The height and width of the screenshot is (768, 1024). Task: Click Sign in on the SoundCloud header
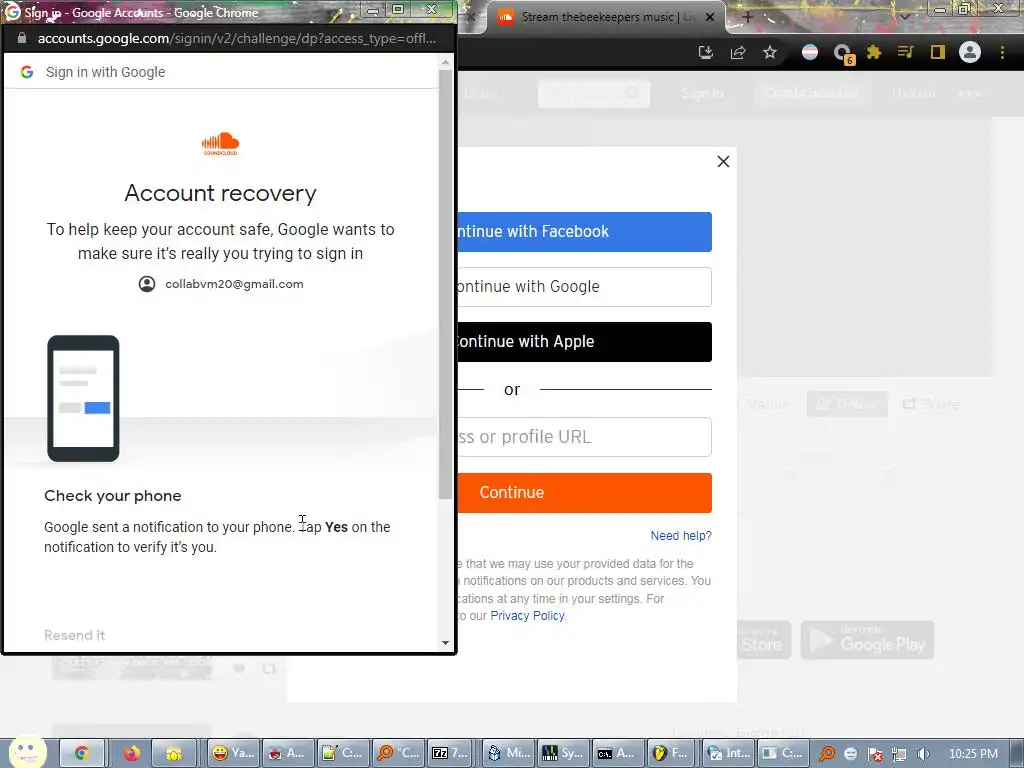702,93
